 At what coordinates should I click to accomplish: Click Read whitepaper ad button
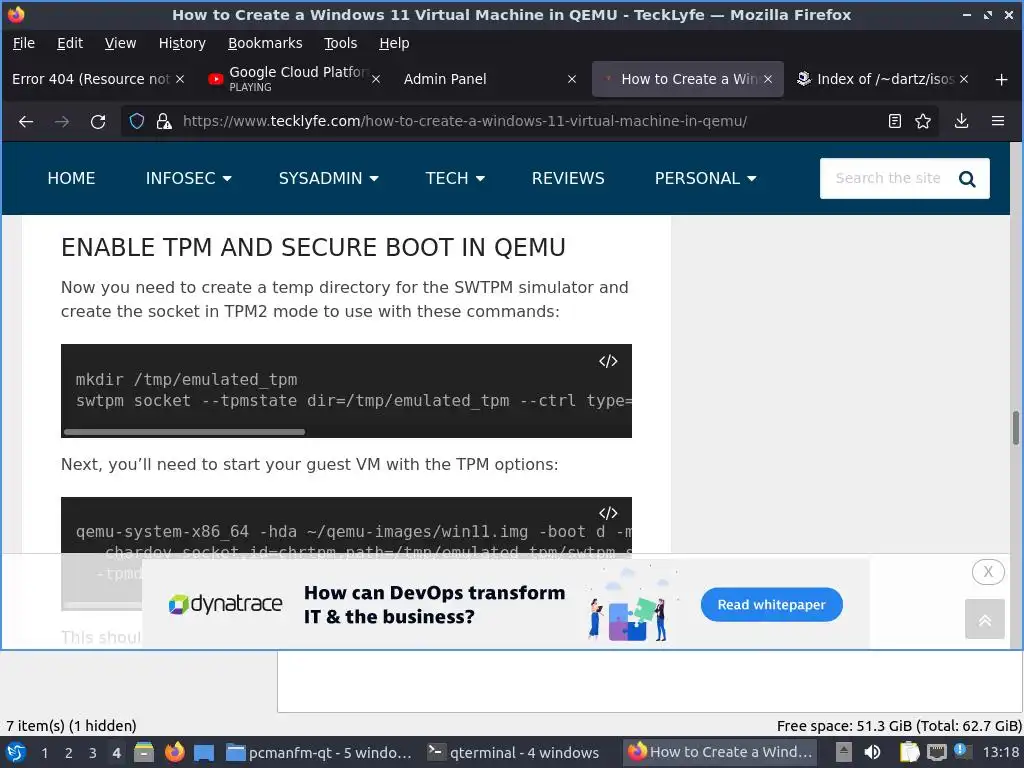(771, 605)
